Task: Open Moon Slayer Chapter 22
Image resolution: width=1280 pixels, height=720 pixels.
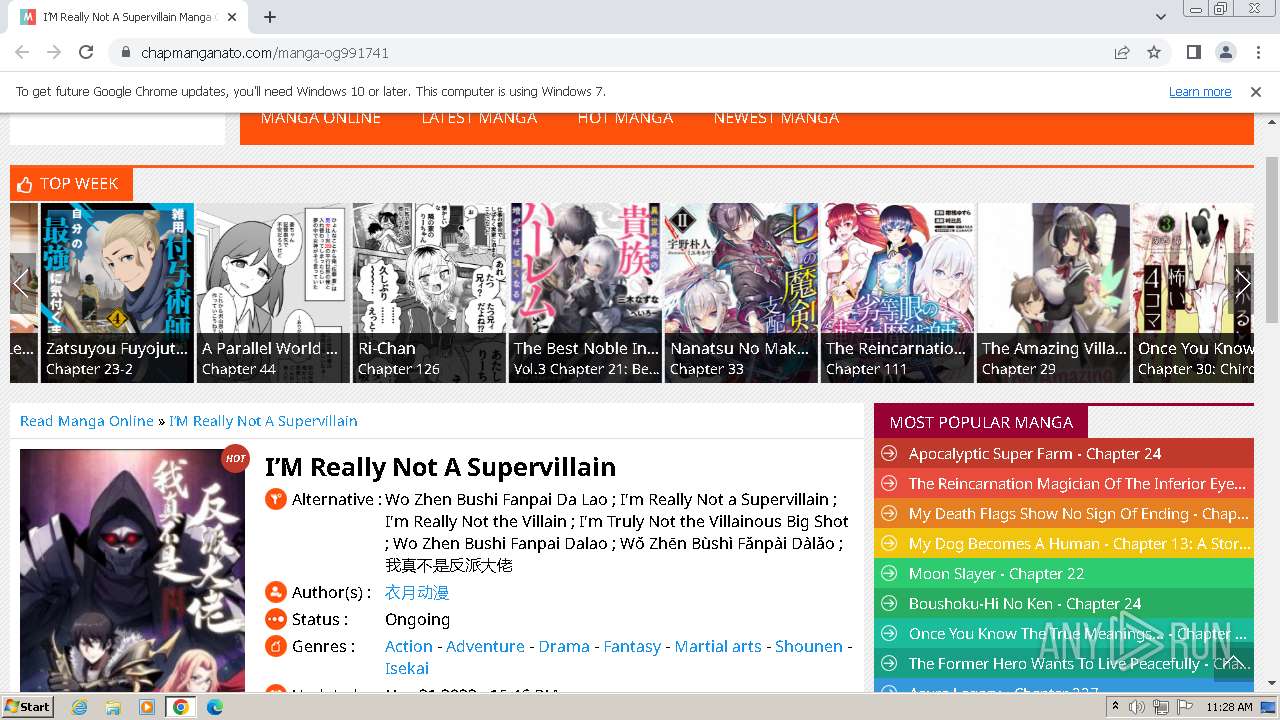Action: pyautogui.click(x=996, y=574)
